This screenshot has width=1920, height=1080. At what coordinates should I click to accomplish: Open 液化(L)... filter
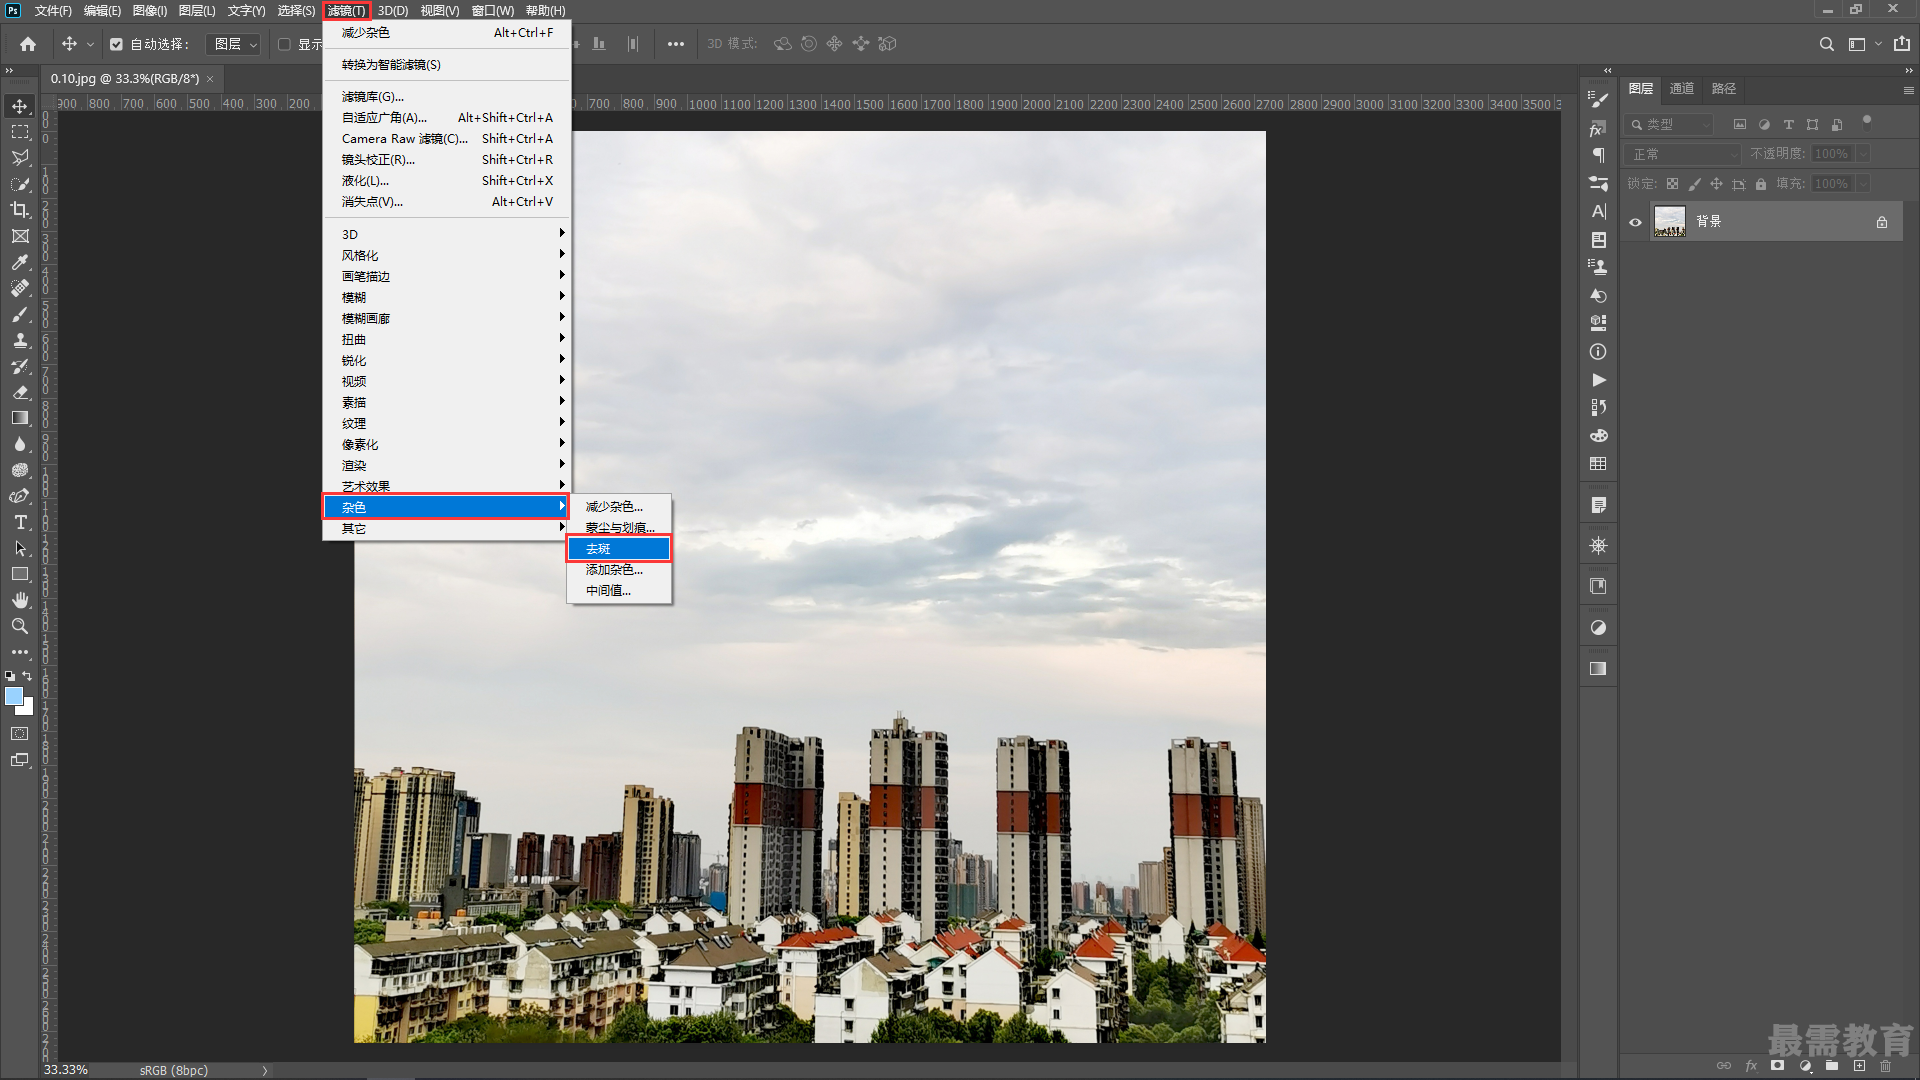446,180
